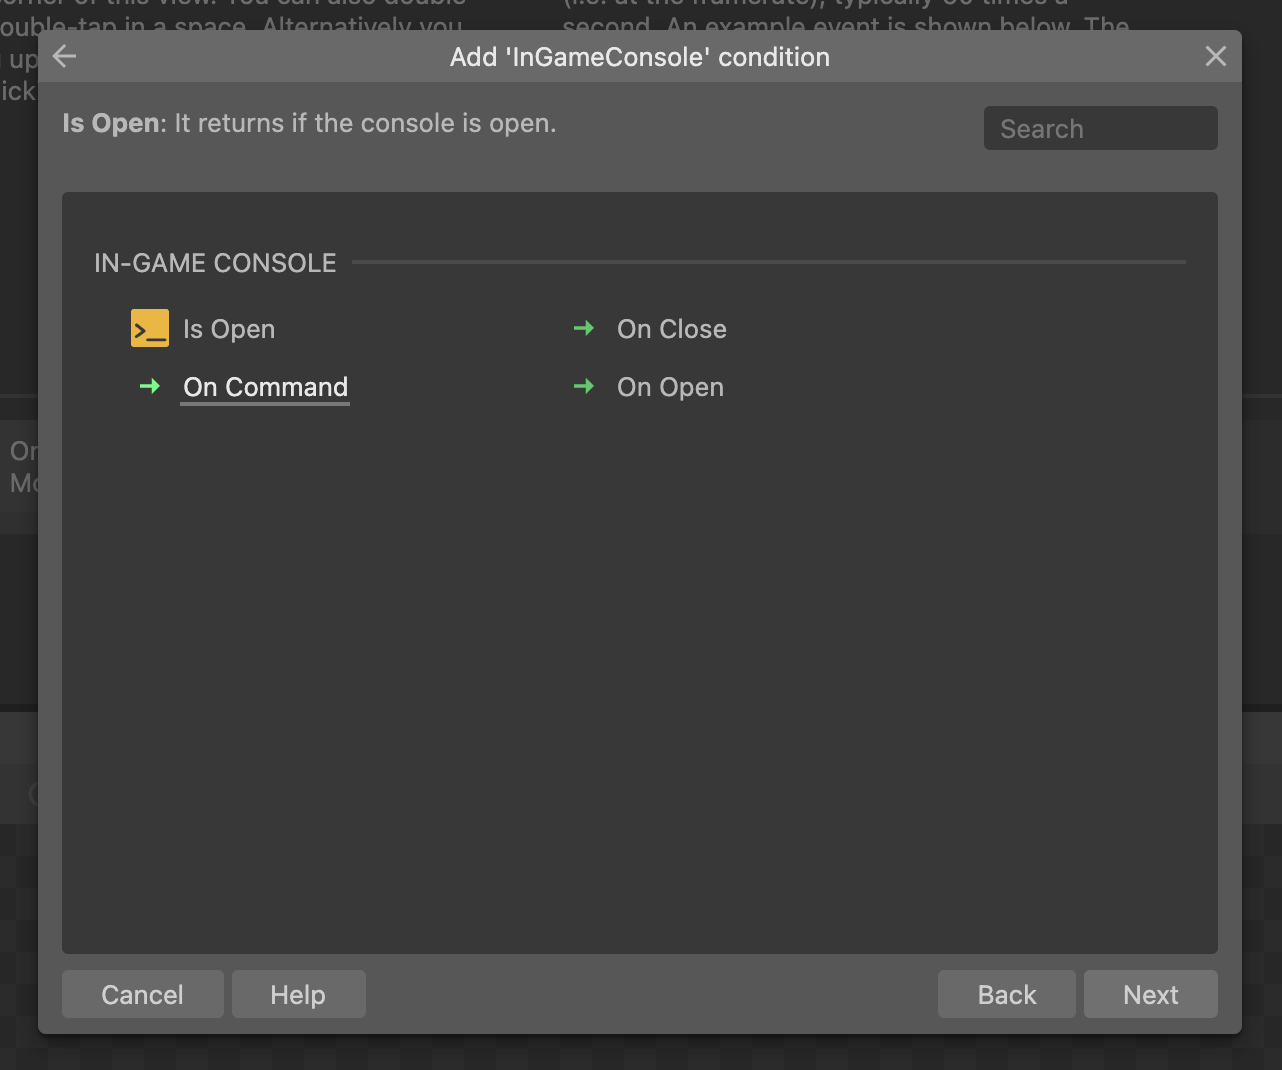
Task: Click the back arrow icon in title bar
Action: click(x=65, y=57)
